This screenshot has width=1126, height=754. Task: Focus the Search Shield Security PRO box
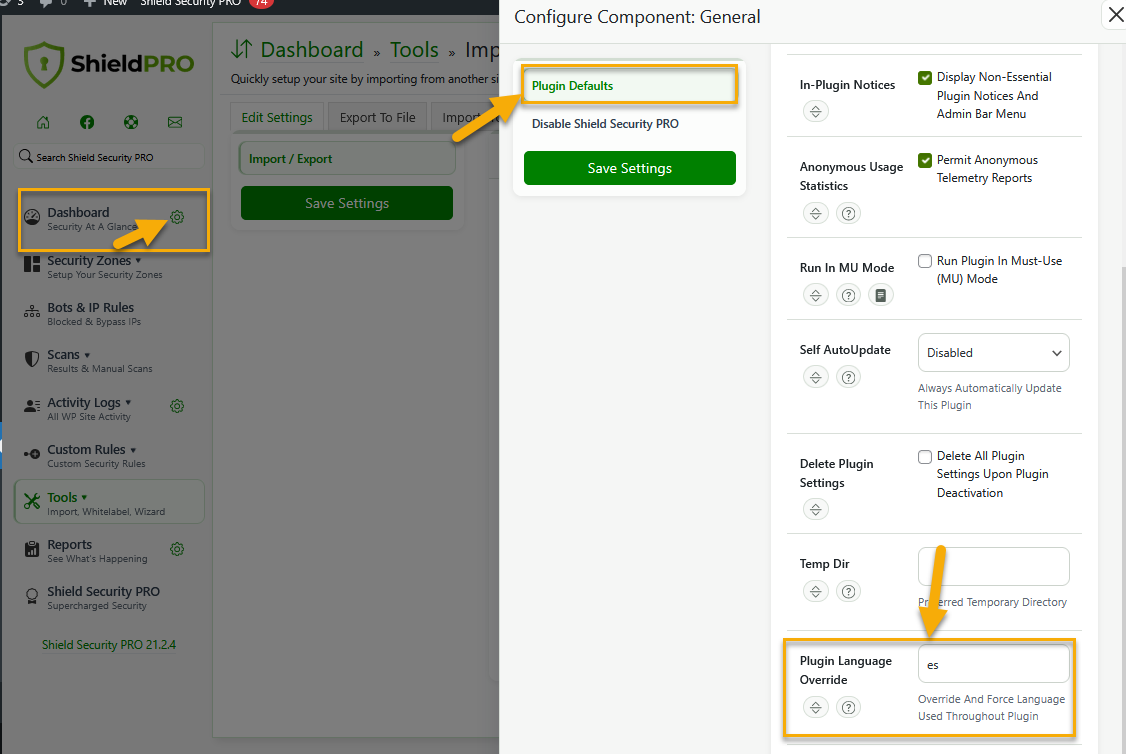(x=109, y=157)
